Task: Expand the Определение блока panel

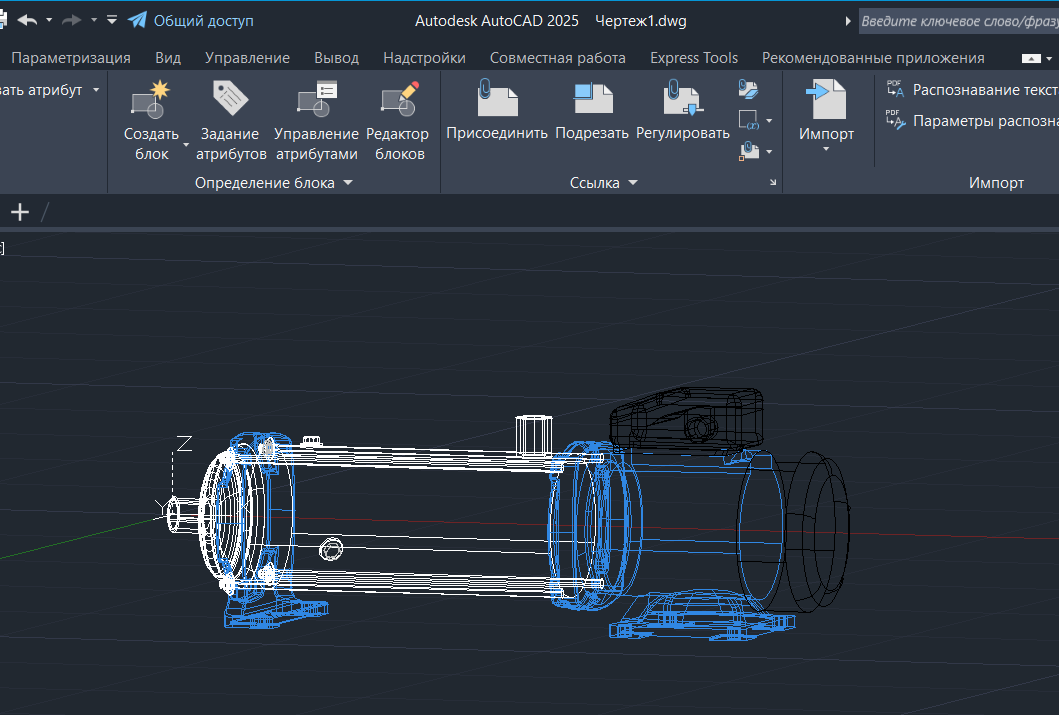Action: pyautogui.click(x=274, y=183)
